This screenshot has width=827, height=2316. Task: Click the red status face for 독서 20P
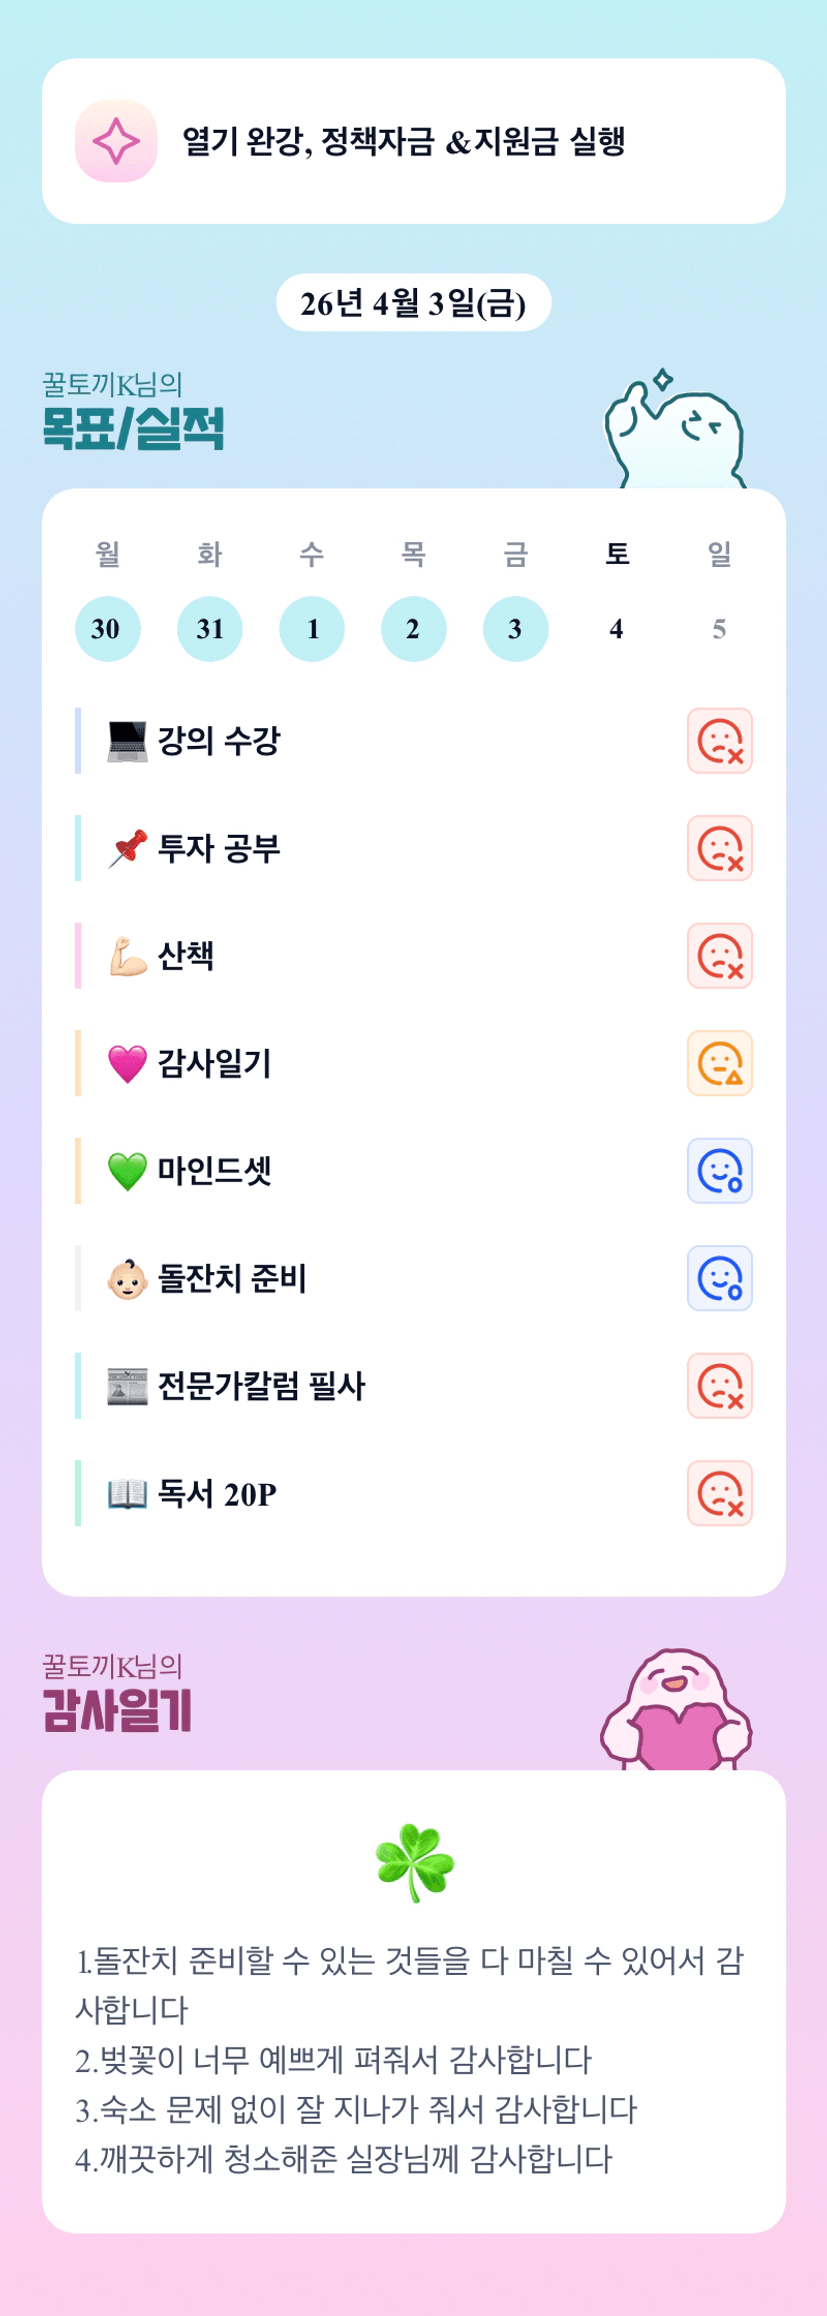(719, 1493)
